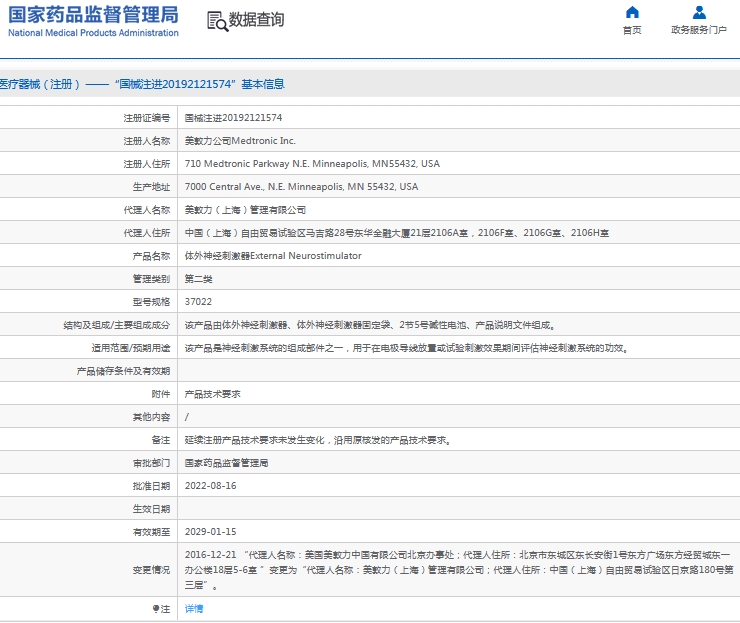This screenshot has width=740, height=623.
Task: Click the 数据查询 heading text
Action: coord(256,20)
